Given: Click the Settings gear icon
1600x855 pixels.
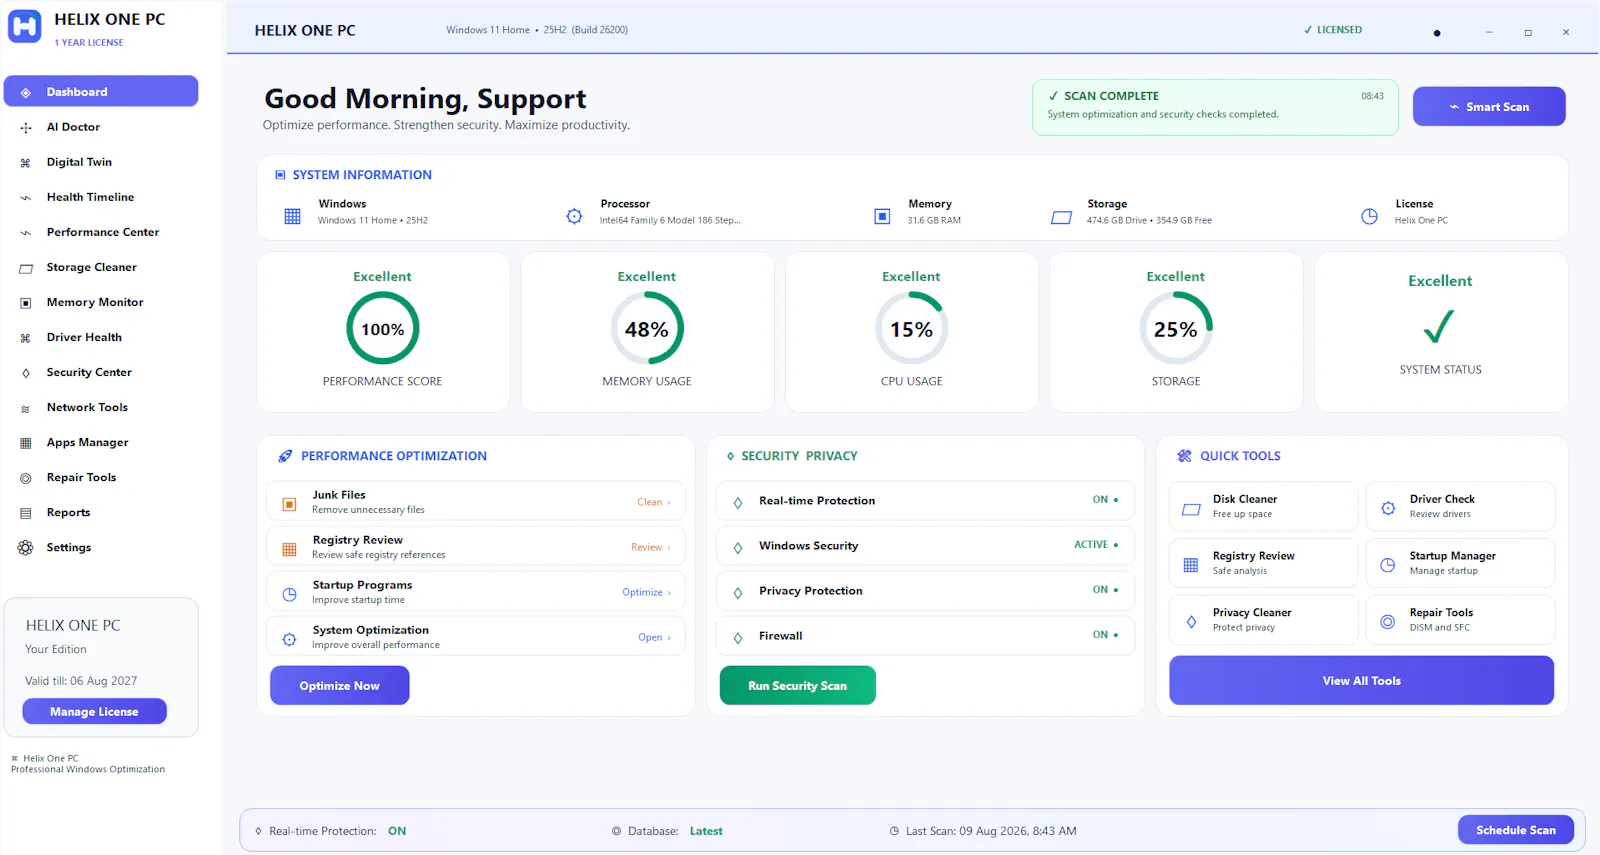Looking at the screenshot, I should pos(26,548).
